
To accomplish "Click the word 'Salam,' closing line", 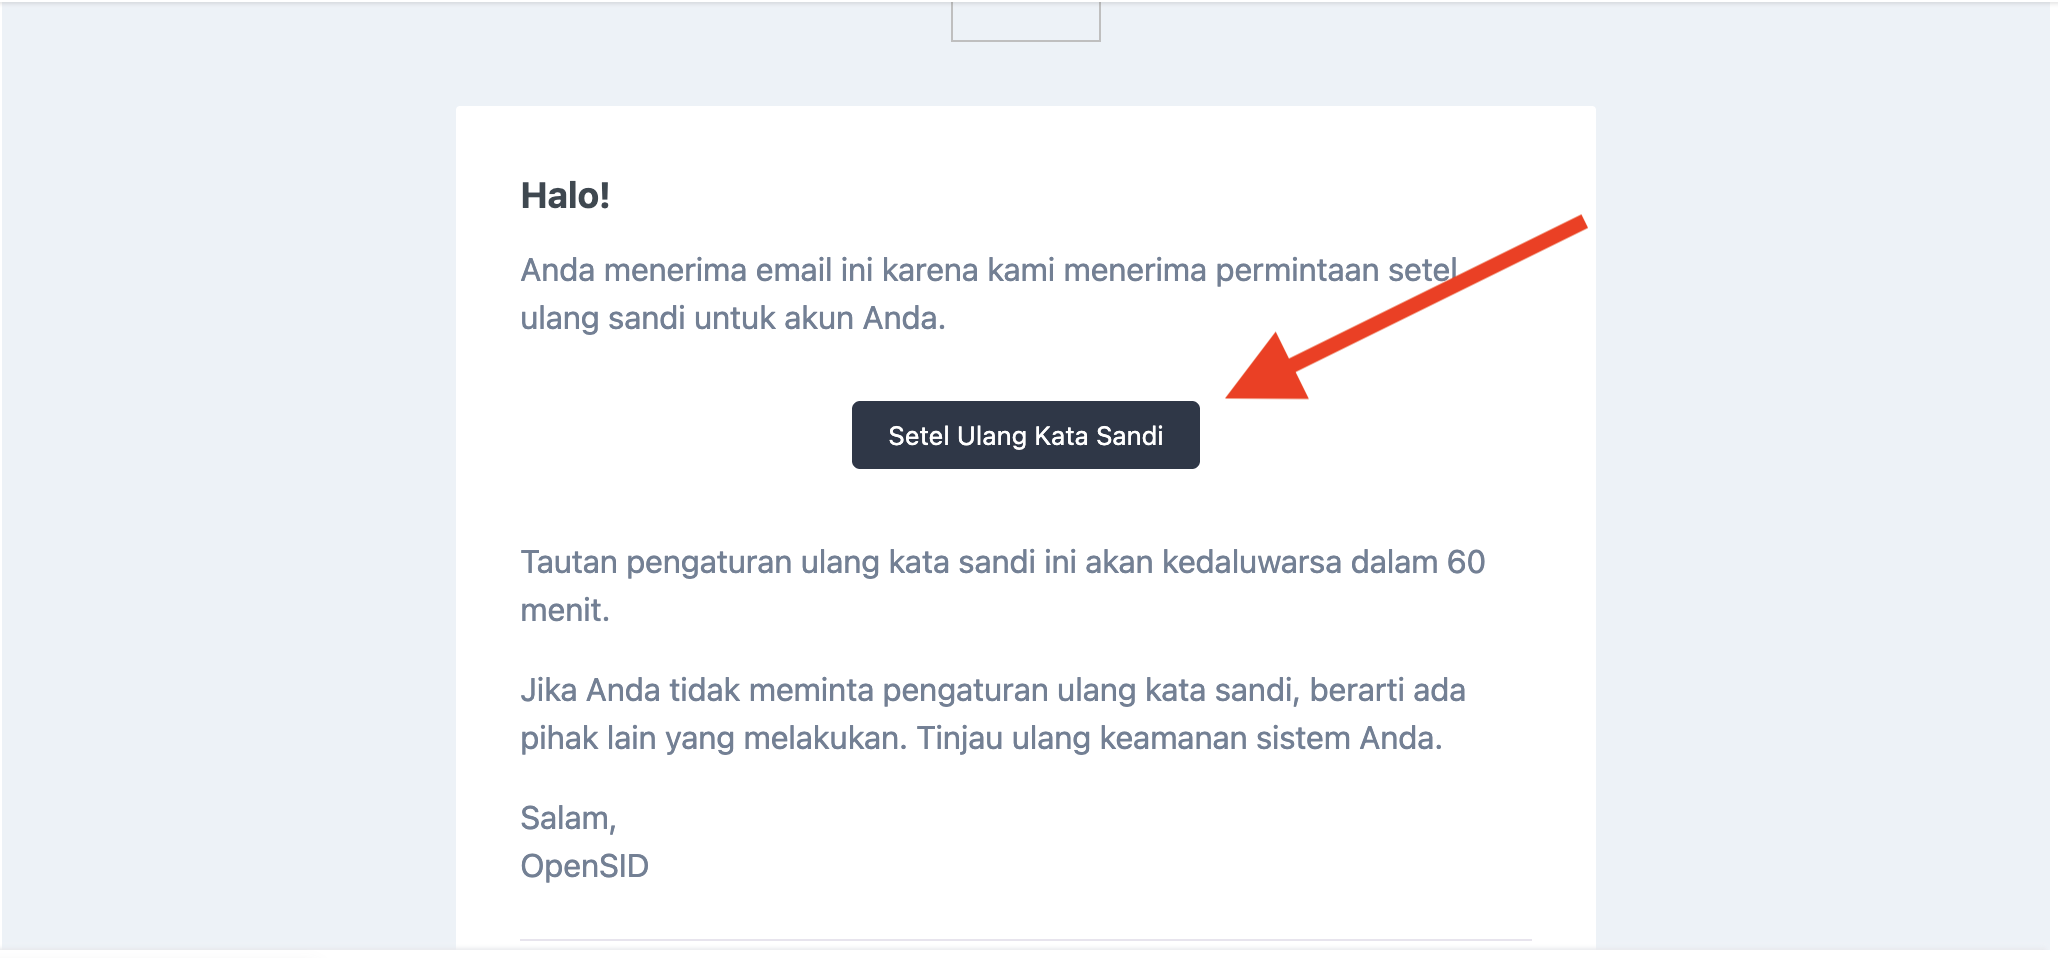I will click(568, 818).
